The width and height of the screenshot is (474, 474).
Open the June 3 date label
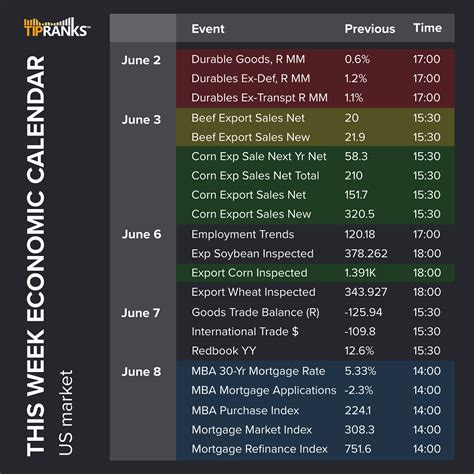click(x=141, y=120)
